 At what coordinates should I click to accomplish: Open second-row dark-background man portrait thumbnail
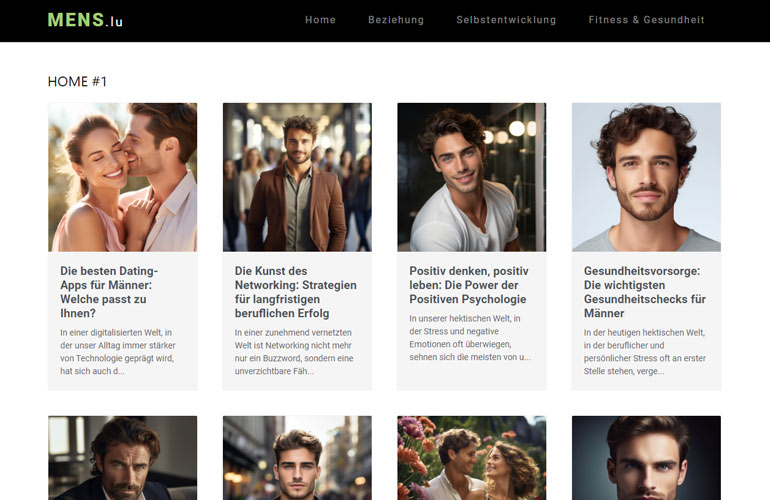(646, 458)
